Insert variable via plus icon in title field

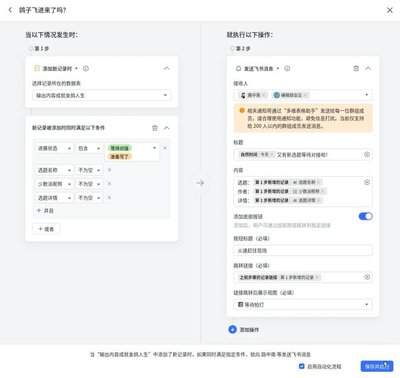pyautogui.click(x=367, y=154)
